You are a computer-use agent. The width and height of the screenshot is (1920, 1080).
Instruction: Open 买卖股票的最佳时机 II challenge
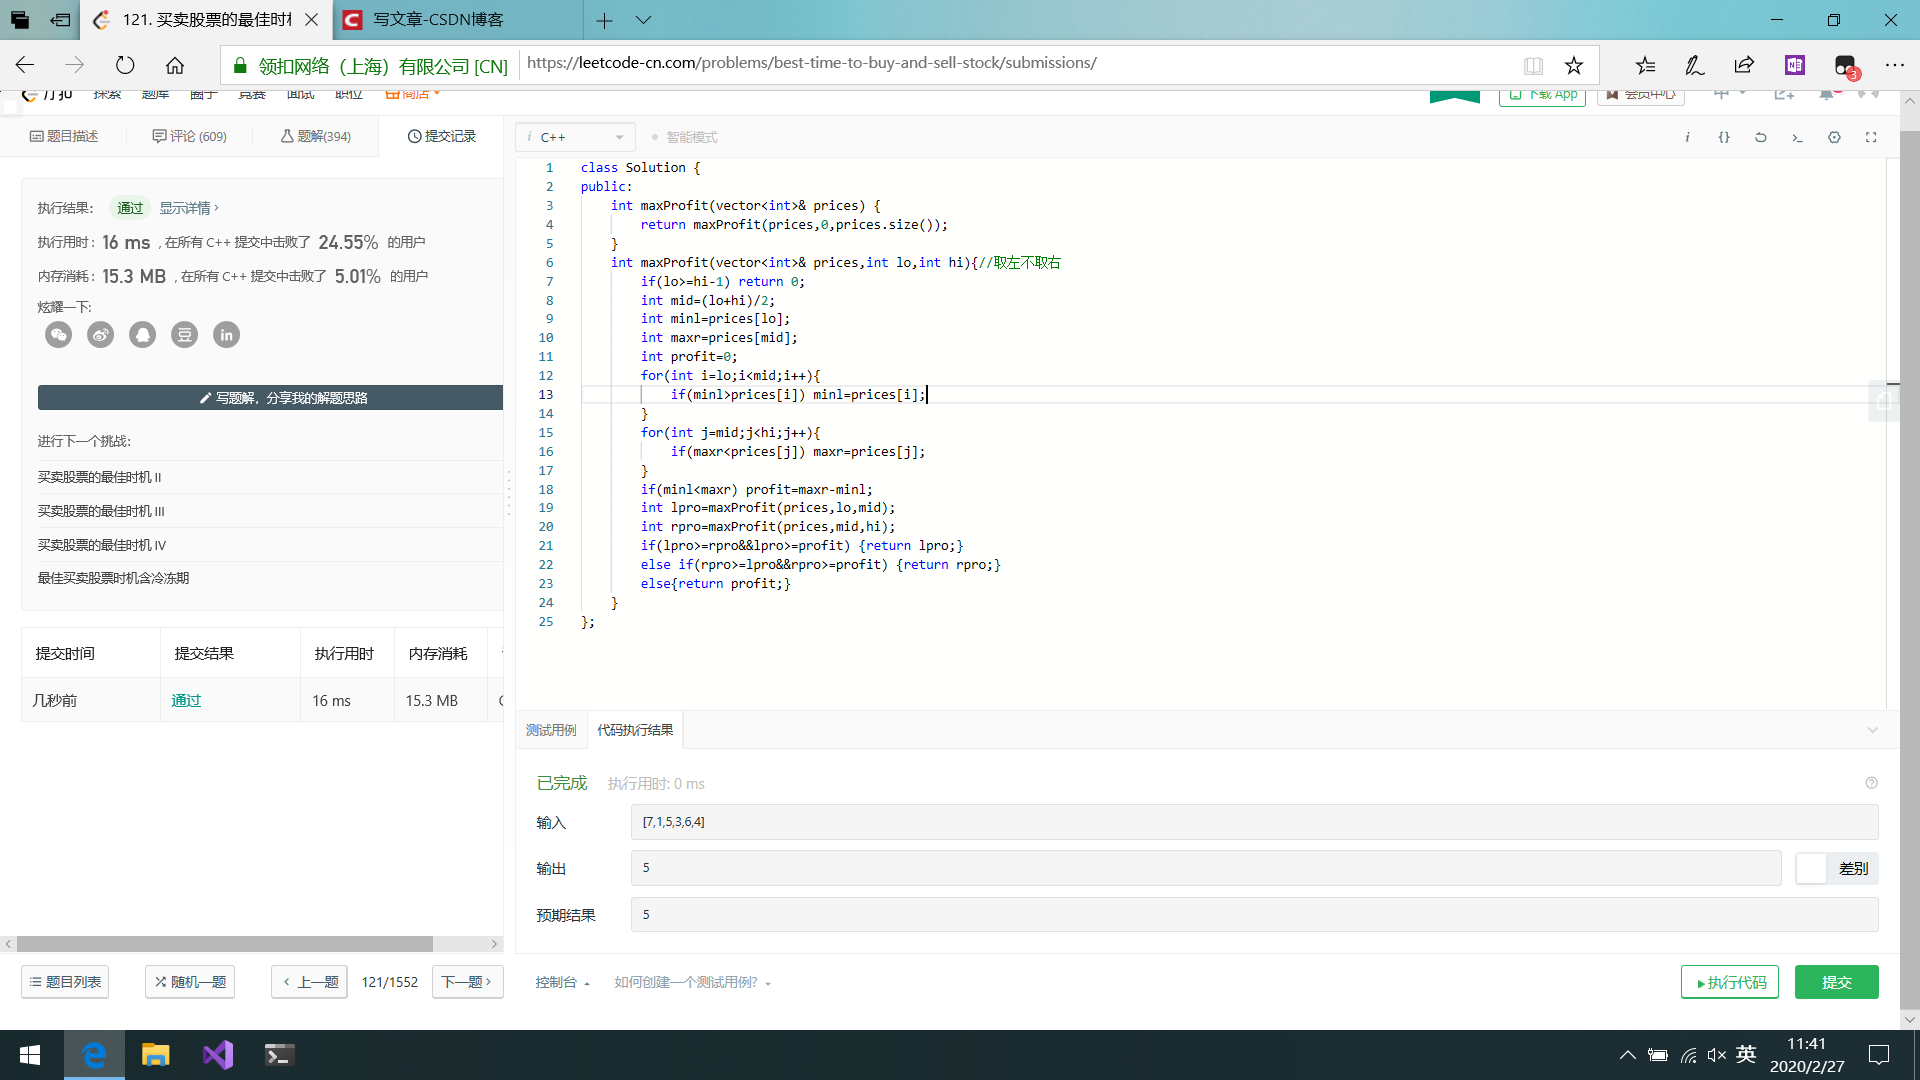coord(99,477)
